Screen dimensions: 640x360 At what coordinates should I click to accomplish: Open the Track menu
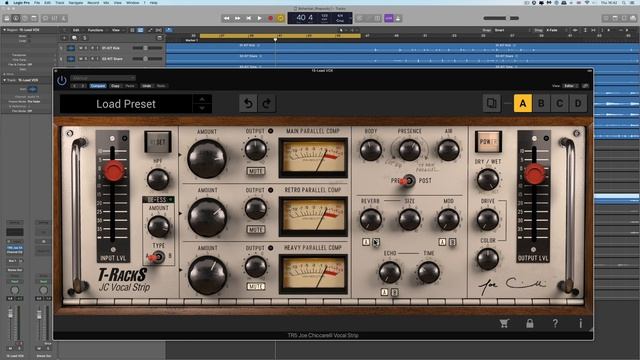60,2
